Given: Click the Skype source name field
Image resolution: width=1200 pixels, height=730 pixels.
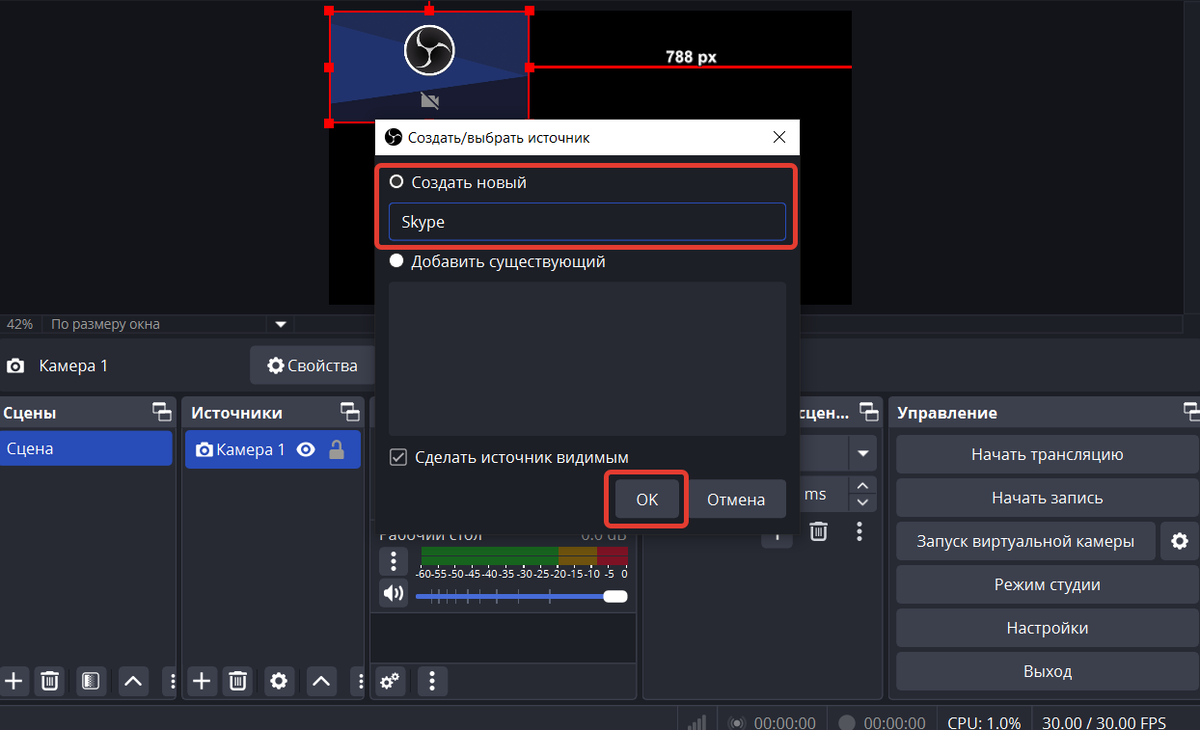Looking at the screenshot, I should 586,222.
